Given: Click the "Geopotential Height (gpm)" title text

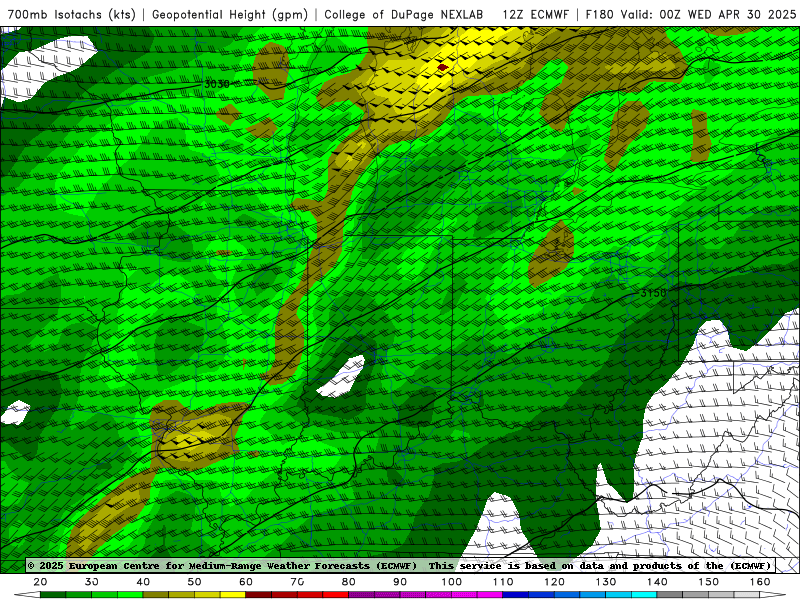Looking at the screenshot, I should pos(230,14).
